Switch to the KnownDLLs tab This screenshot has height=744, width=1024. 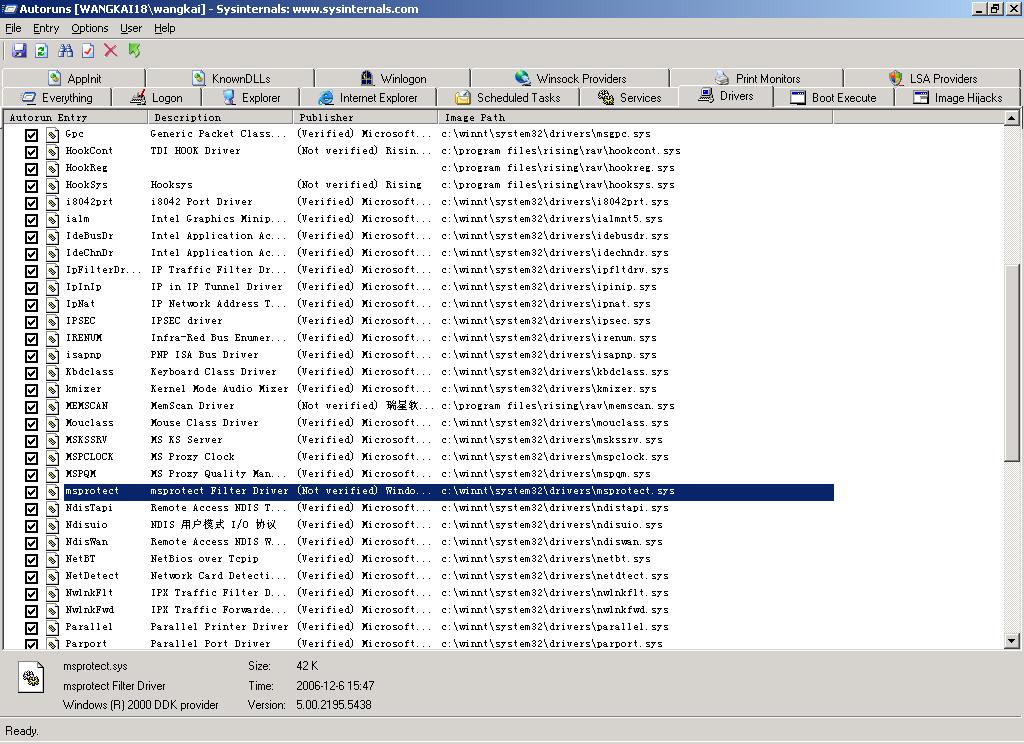click(x=231, y=78)
